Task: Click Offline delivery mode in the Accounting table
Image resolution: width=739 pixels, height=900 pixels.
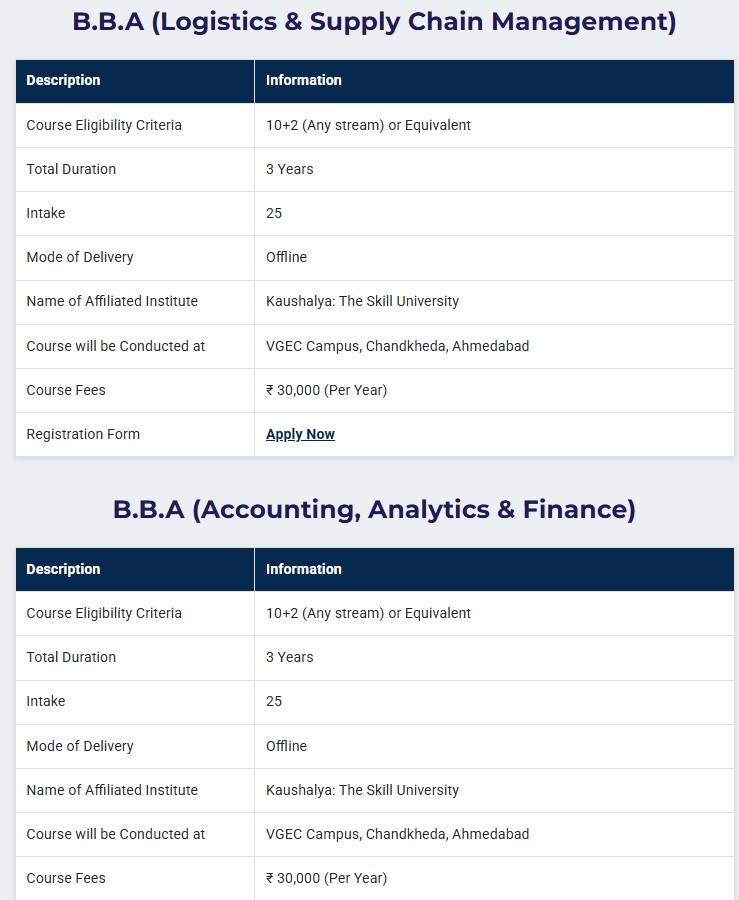Action: point(286,746)
